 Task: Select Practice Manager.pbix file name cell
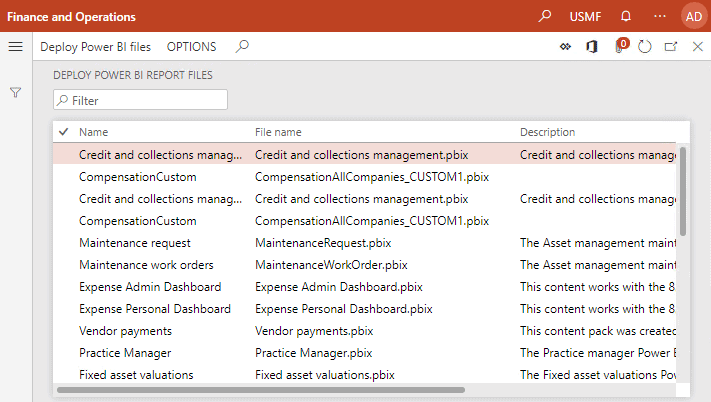313,353
